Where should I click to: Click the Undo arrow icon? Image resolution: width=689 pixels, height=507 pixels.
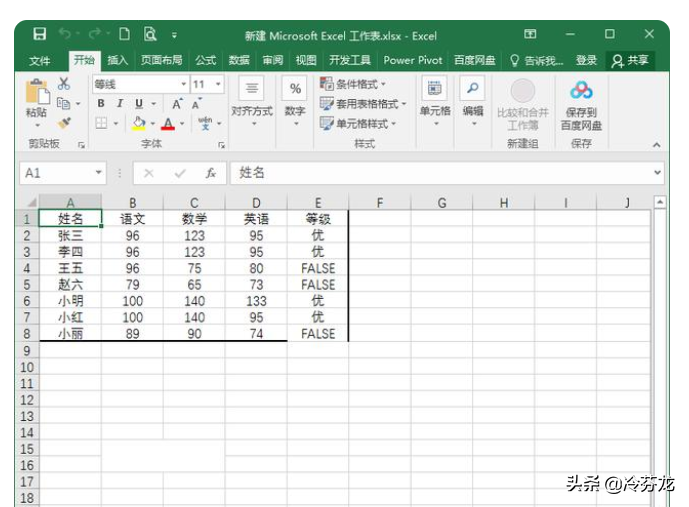(x=65, y=33)
